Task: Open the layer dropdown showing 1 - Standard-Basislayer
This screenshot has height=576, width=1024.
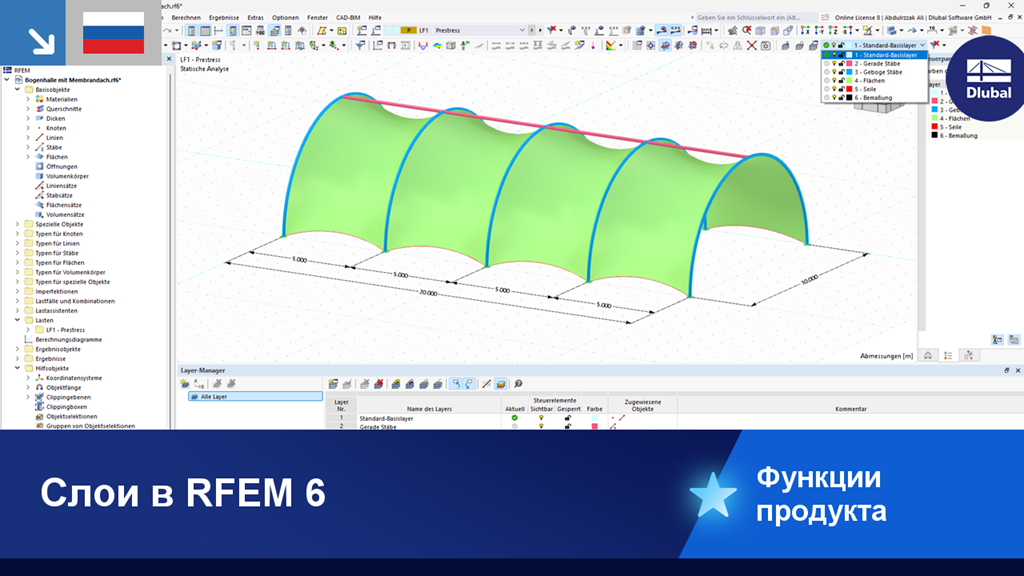Action: coord(920,44)
